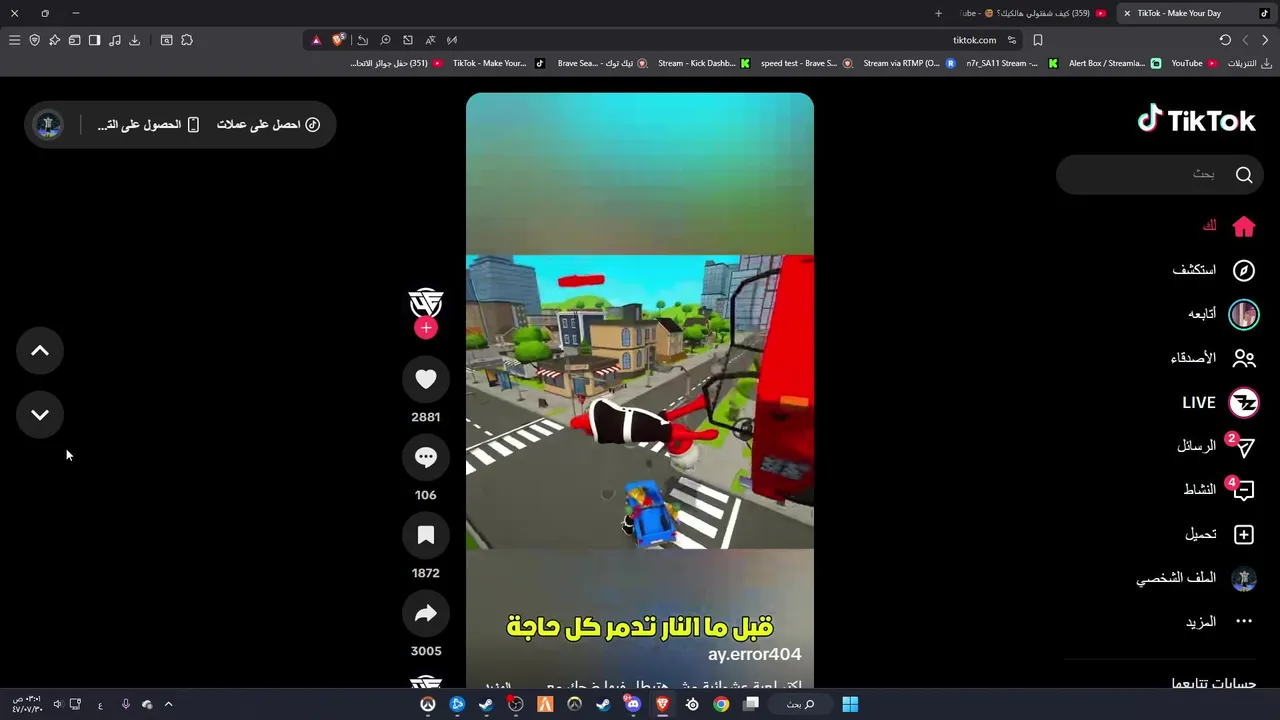Open the Brave main menu (hamburger)

[14, 40]
